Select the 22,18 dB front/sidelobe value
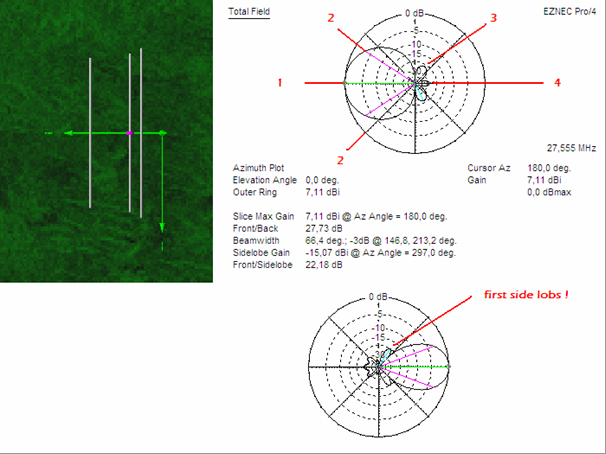 323,265
